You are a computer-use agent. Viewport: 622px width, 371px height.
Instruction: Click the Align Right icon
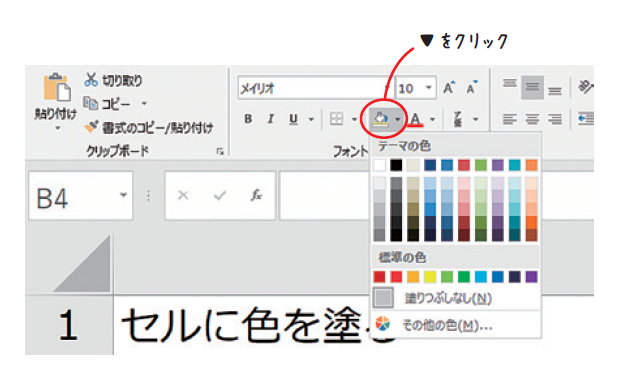pyautogui.click(x=555, y=119)
